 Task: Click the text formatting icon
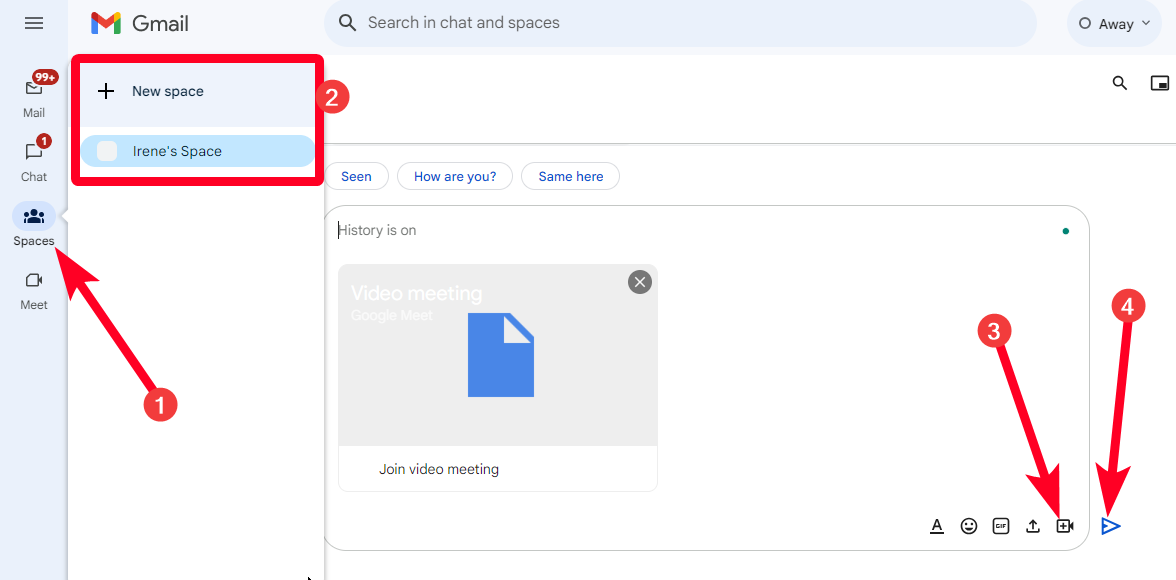pos(937,526)
